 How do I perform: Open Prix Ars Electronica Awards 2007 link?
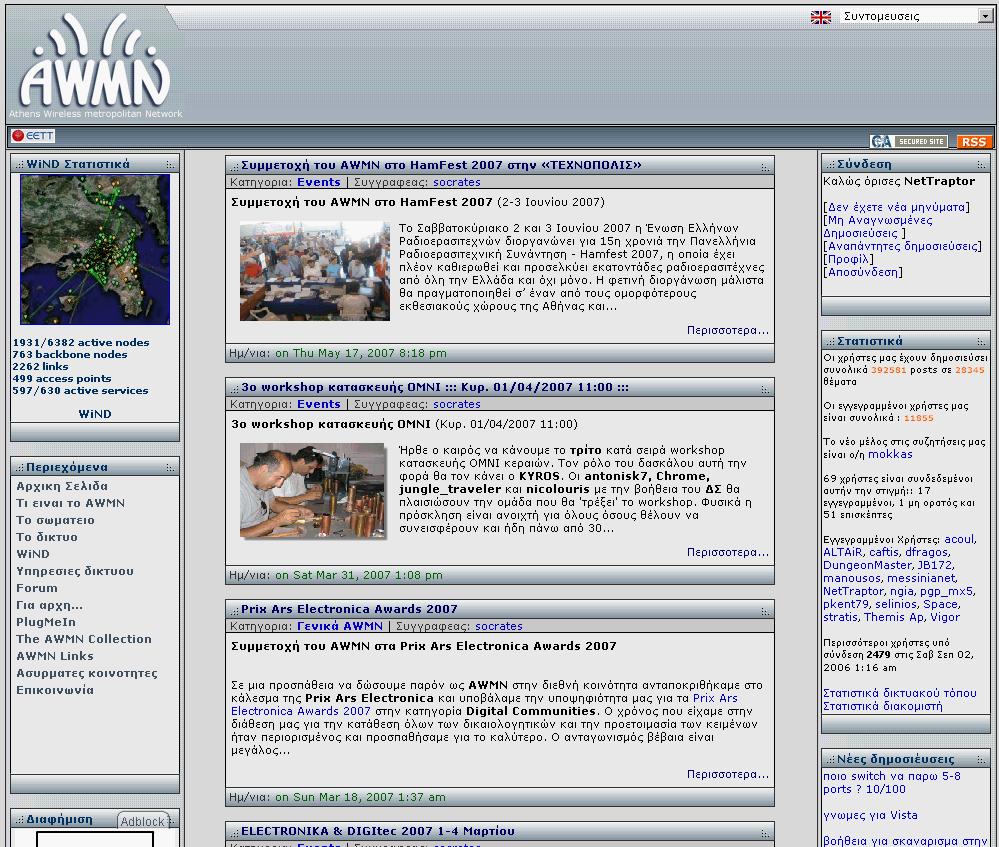(484, 705)
